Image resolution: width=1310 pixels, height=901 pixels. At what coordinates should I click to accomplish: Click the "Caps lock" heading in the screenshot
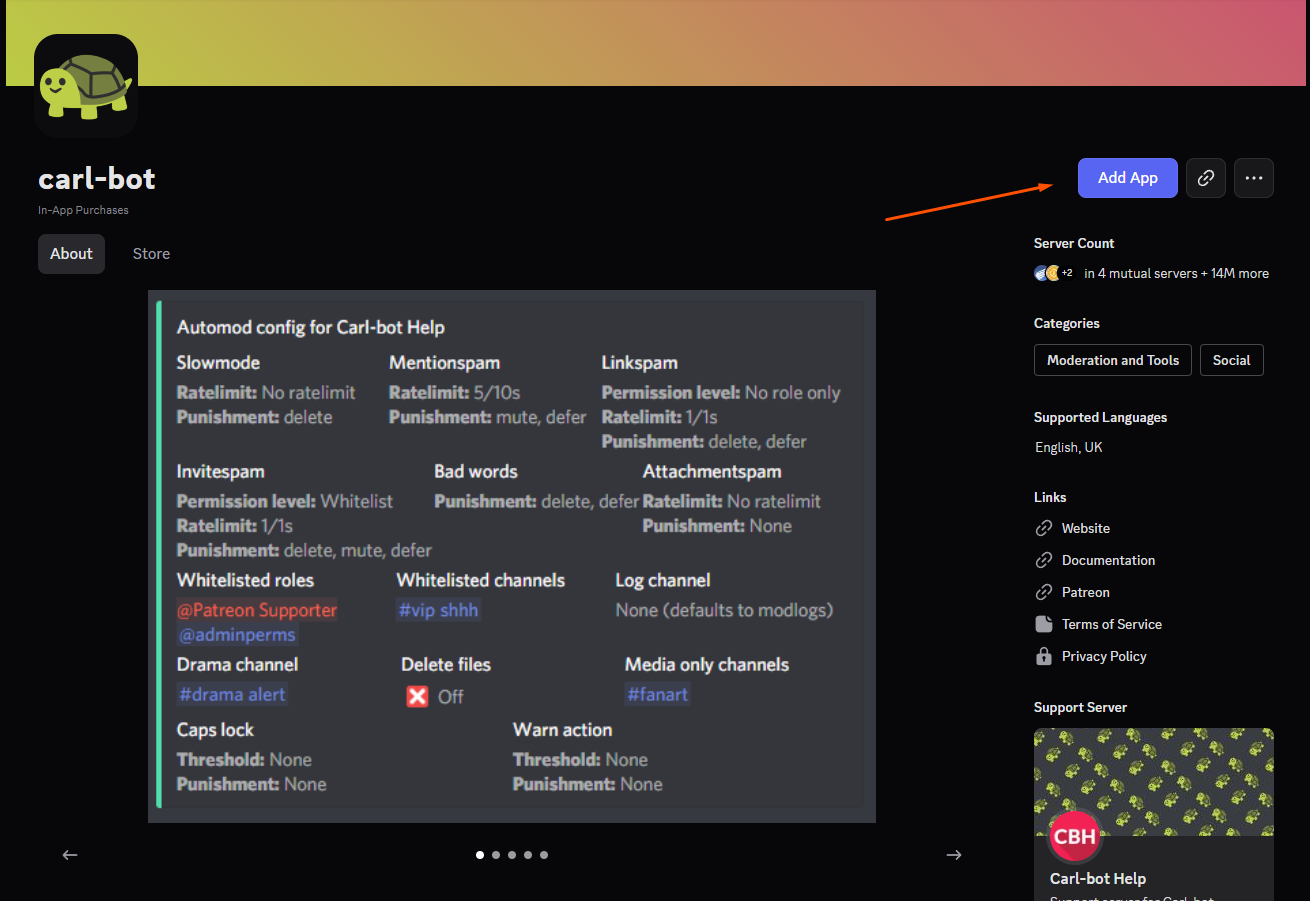[x=215, y=730]
